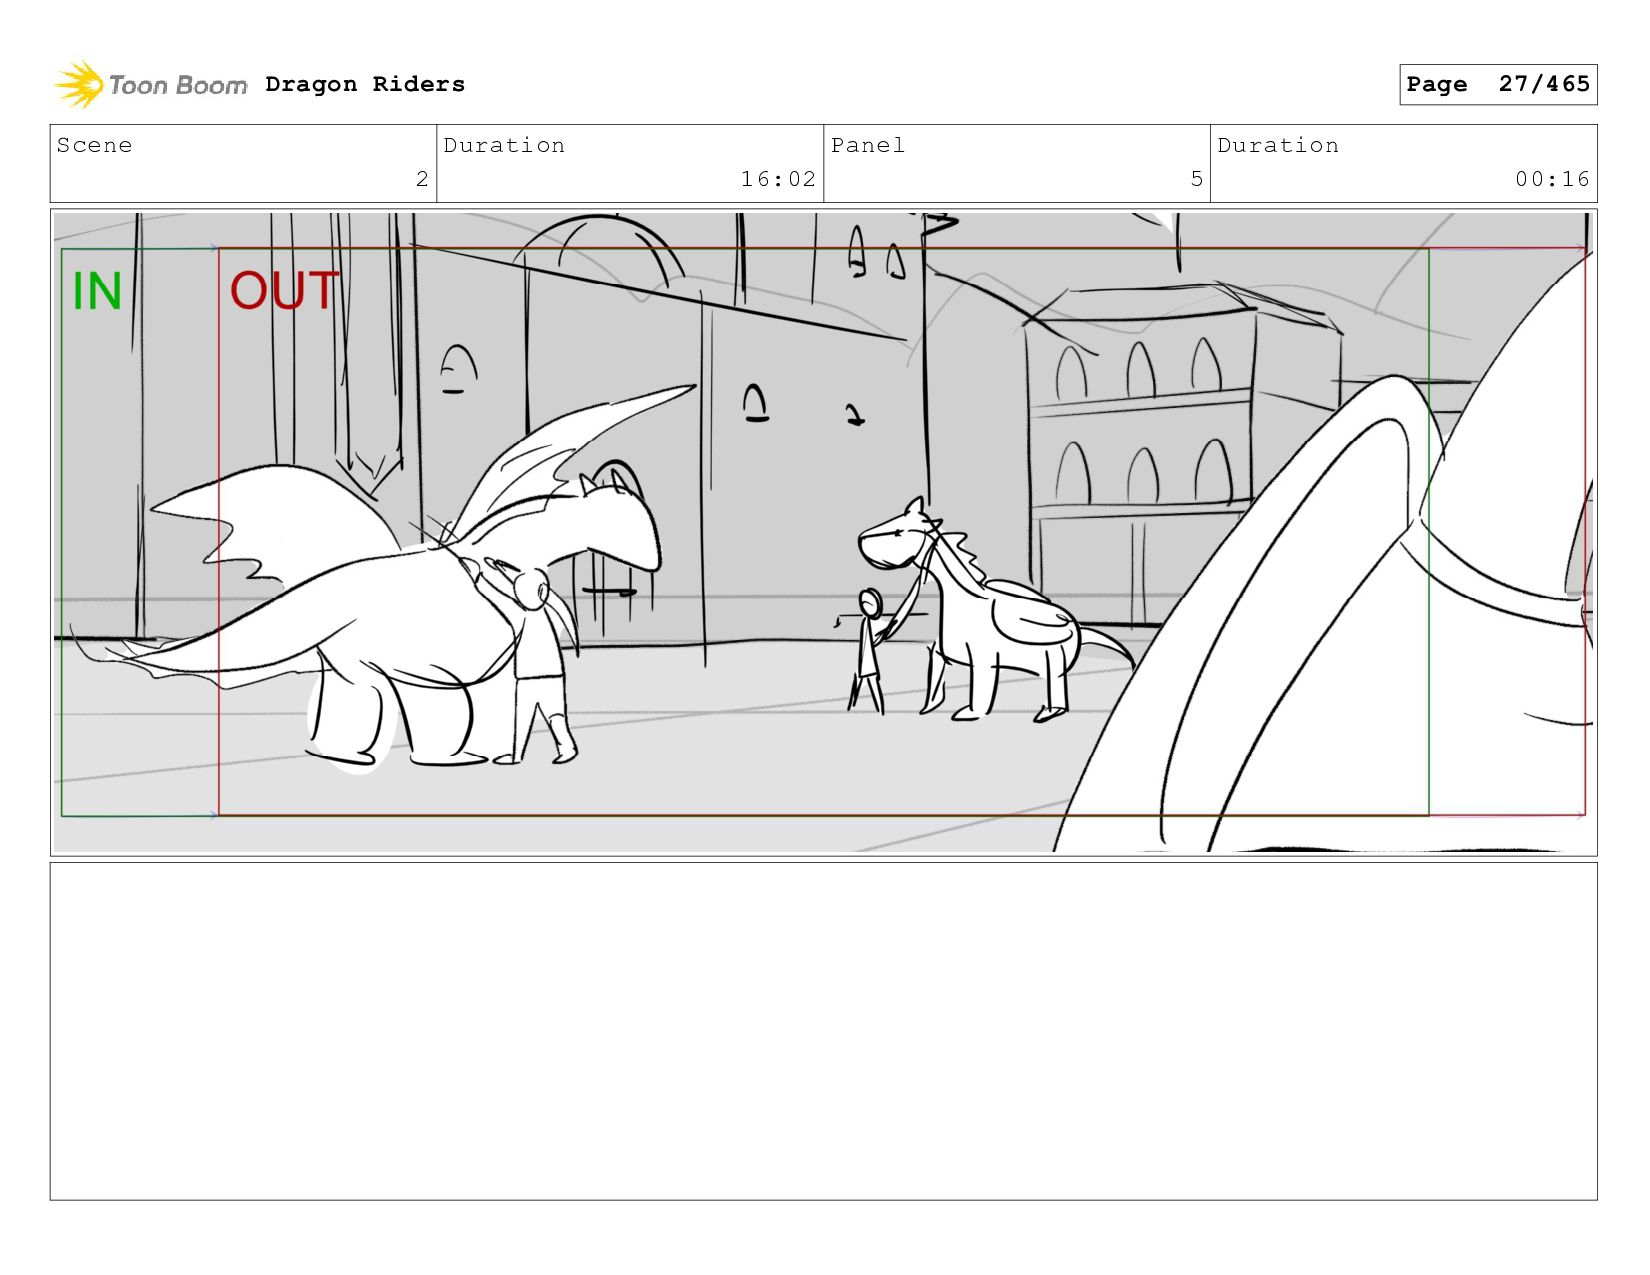
Task: Select the panel number value '5'
Action: click(1196, 179)
